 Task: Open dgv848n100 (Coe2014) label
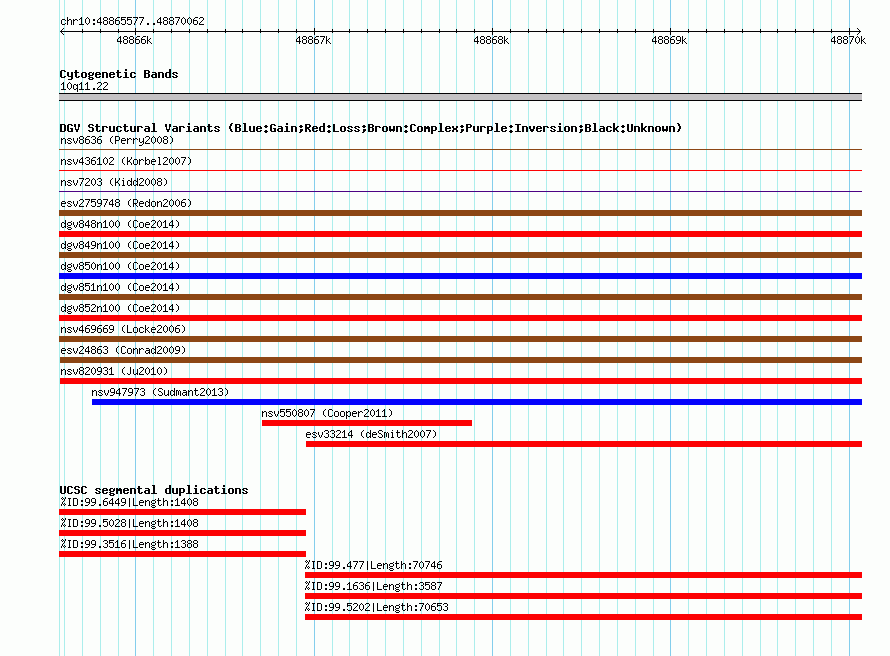pyautogui.click(x=120, y=224)
